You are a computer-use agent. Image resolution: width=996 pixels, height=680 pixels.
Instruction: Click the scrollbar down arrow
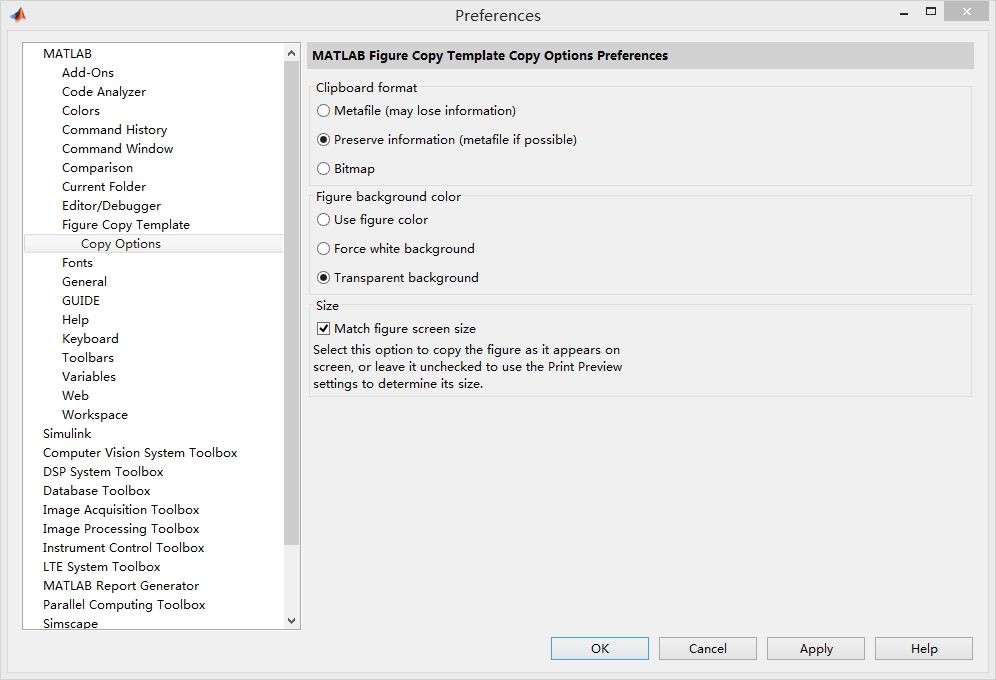(x=291, y=620)
